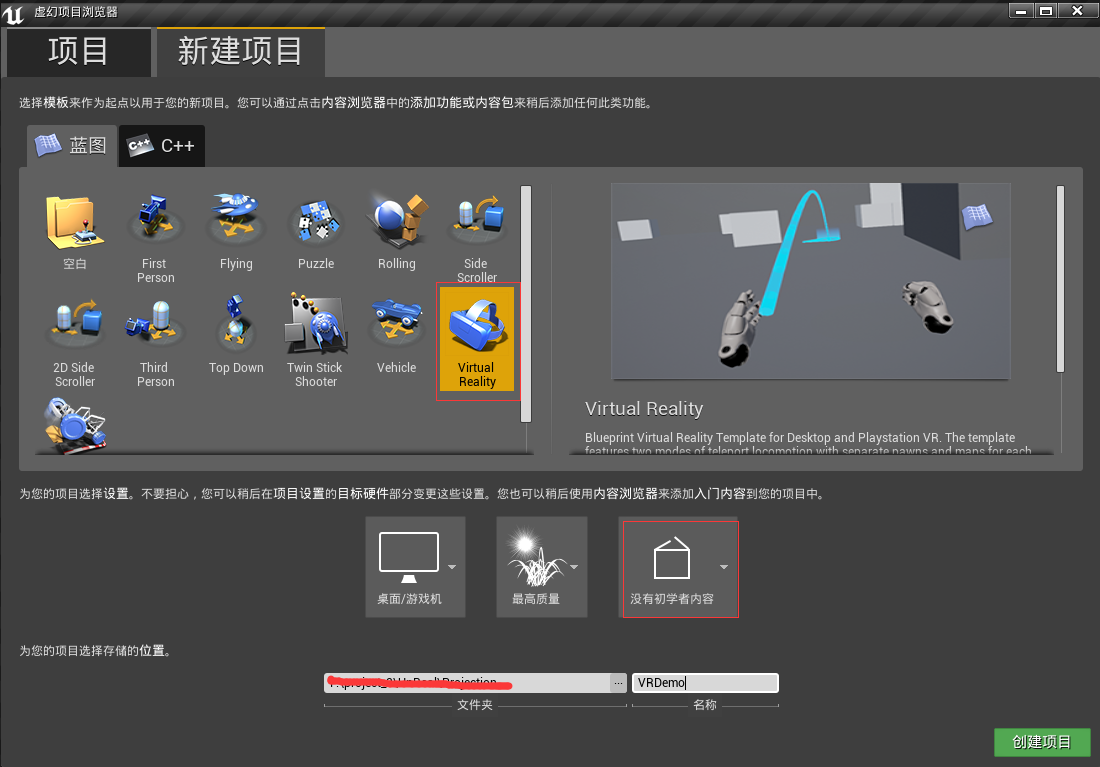The image size is (1100, 767).
Task: Open the folder browse dialog with ... button
Action: pyautogui.click(x=618, y=682)
